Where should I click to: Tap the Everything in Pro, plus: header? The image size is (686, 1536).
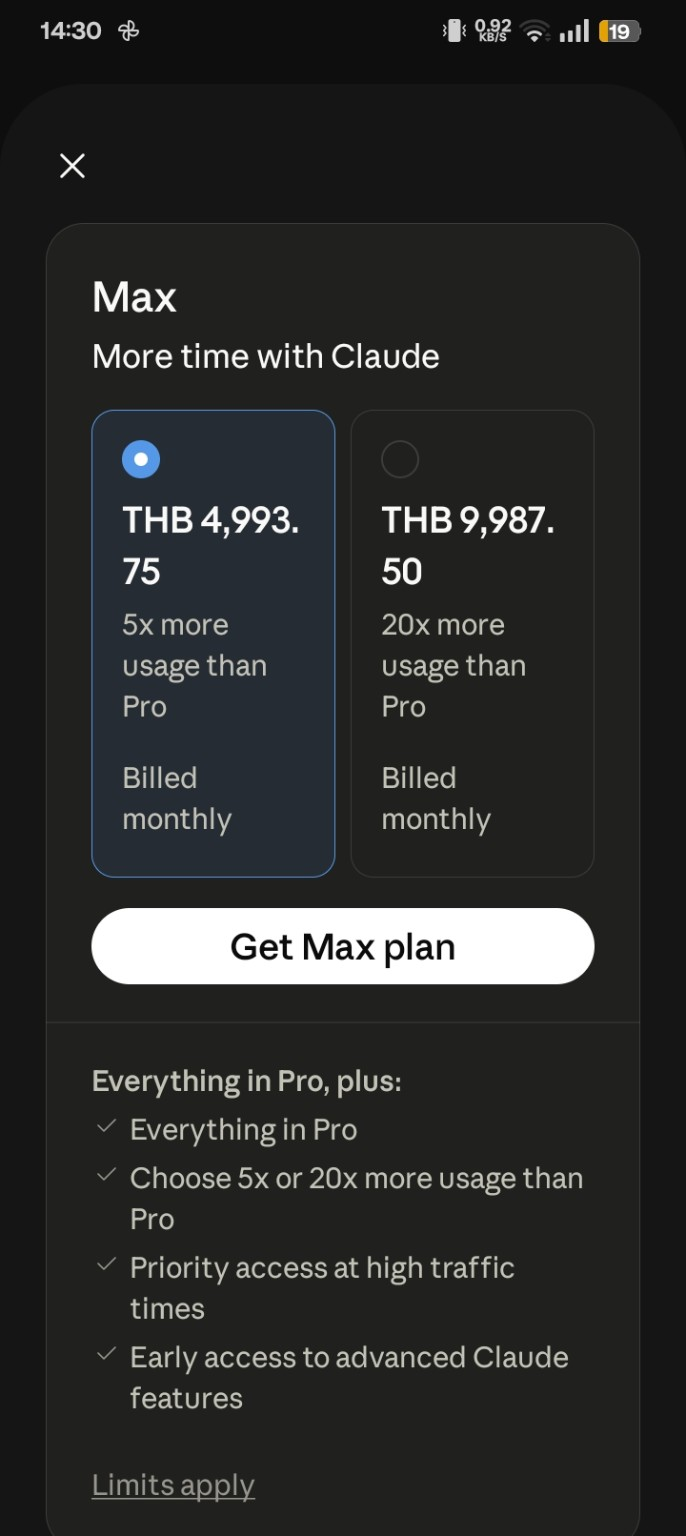coord(246,1081)
